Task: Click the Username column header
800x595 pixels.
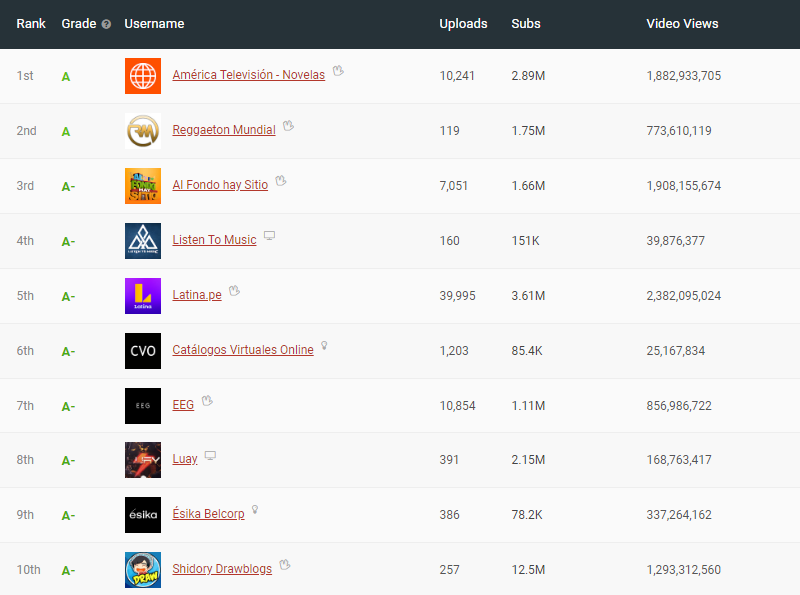Action: click(154, 24)
